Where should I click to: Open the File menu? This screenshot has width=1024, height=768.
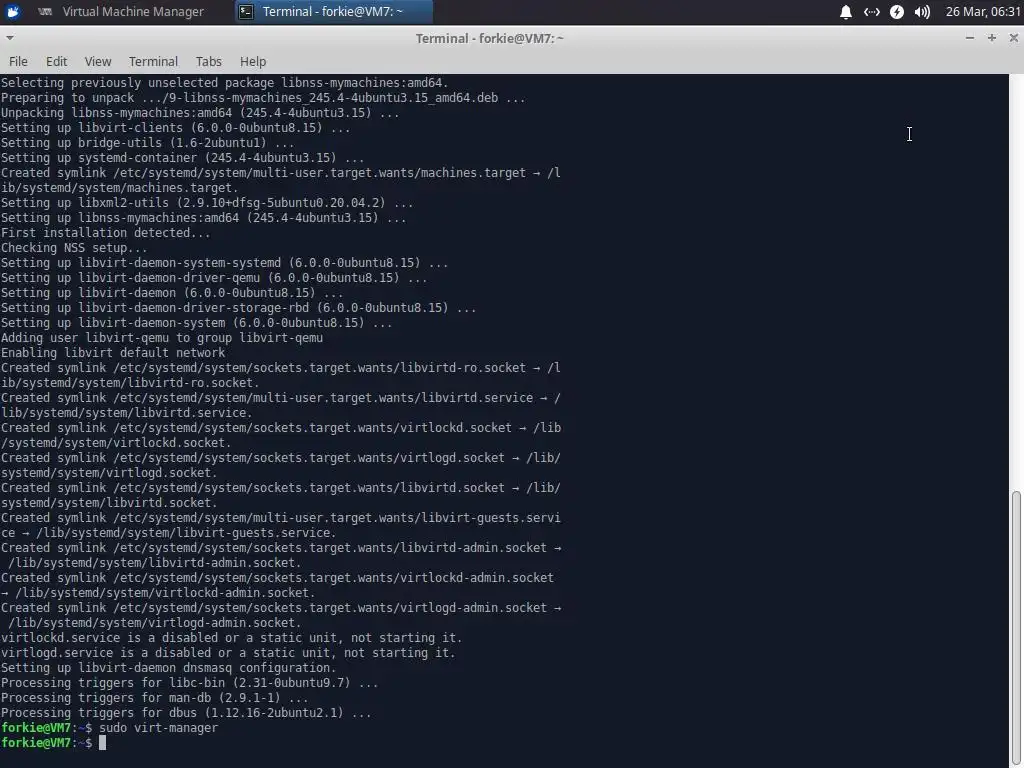click(x=18, y=61)
